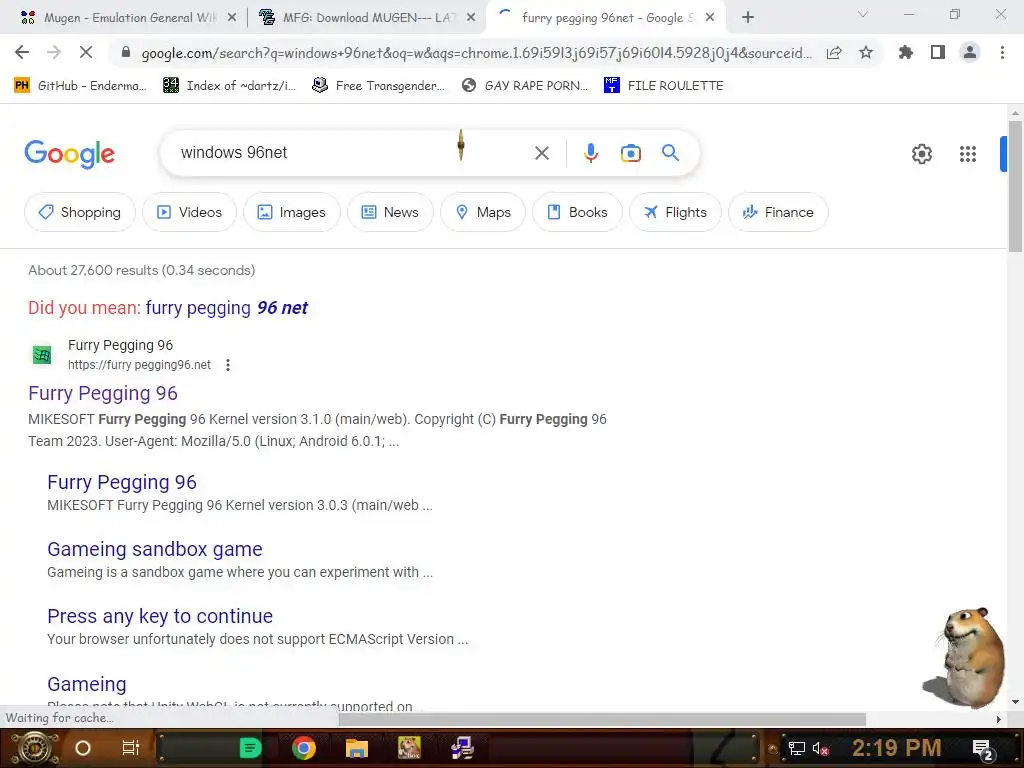
Task: Go back to the previous page
Action: click(22, 52)
